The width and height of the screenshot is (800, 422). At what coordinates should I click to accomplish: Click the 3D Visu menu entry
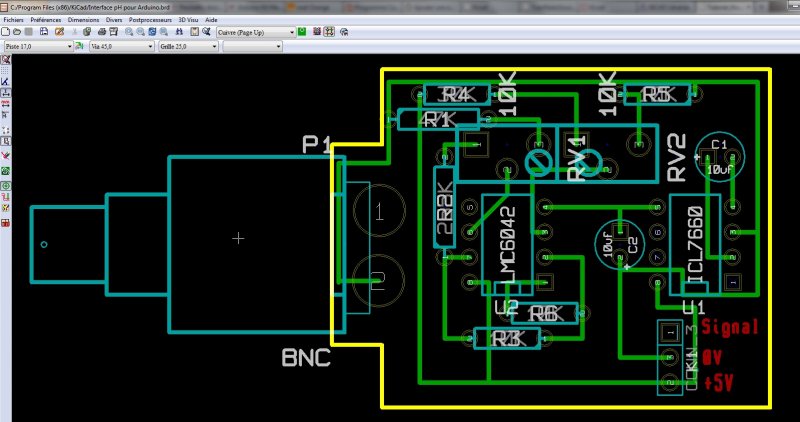click(188, 20)
